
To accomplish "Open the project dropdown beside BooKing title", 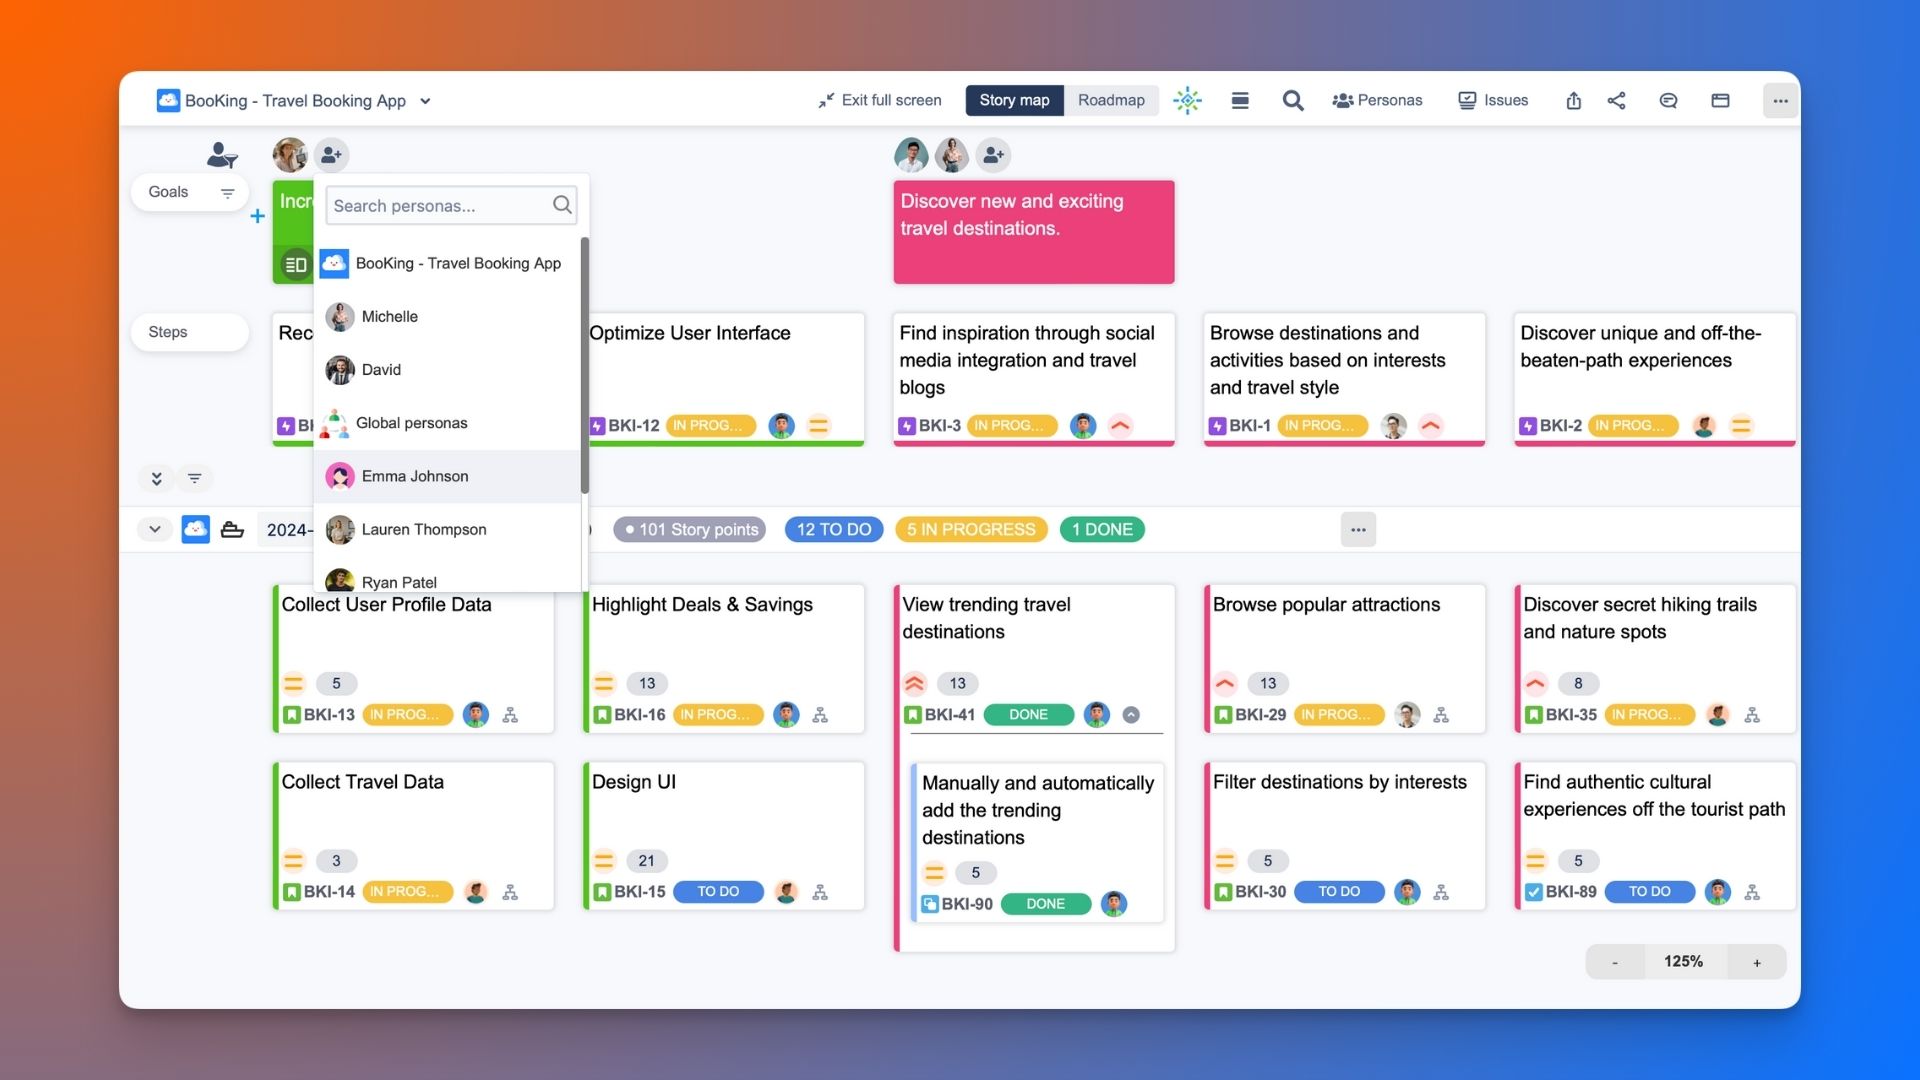I will pyautogui.click(x=425, y=100).
